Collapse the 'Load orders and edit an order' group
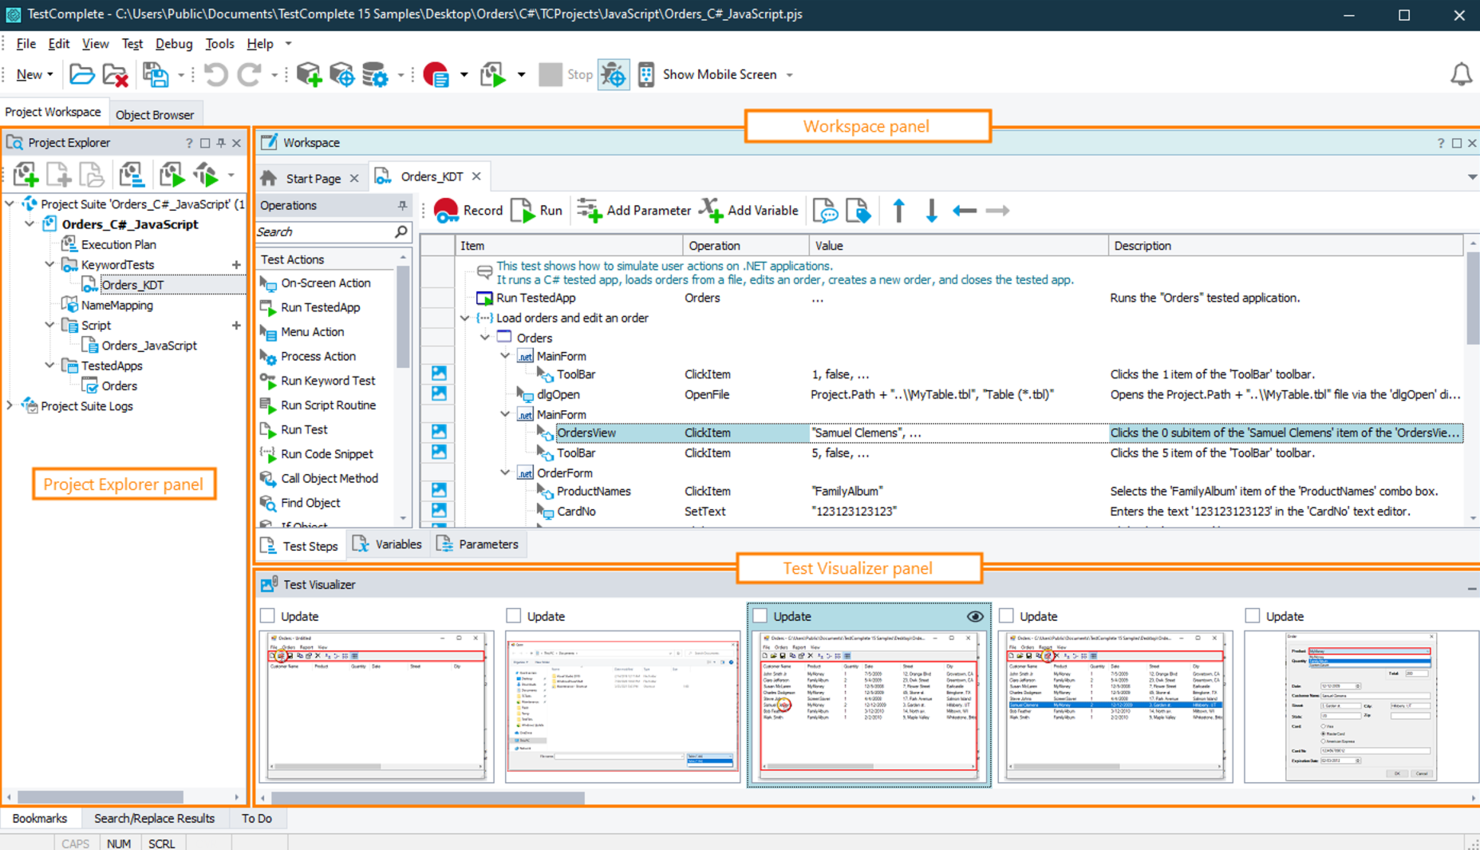 (465, 318)
